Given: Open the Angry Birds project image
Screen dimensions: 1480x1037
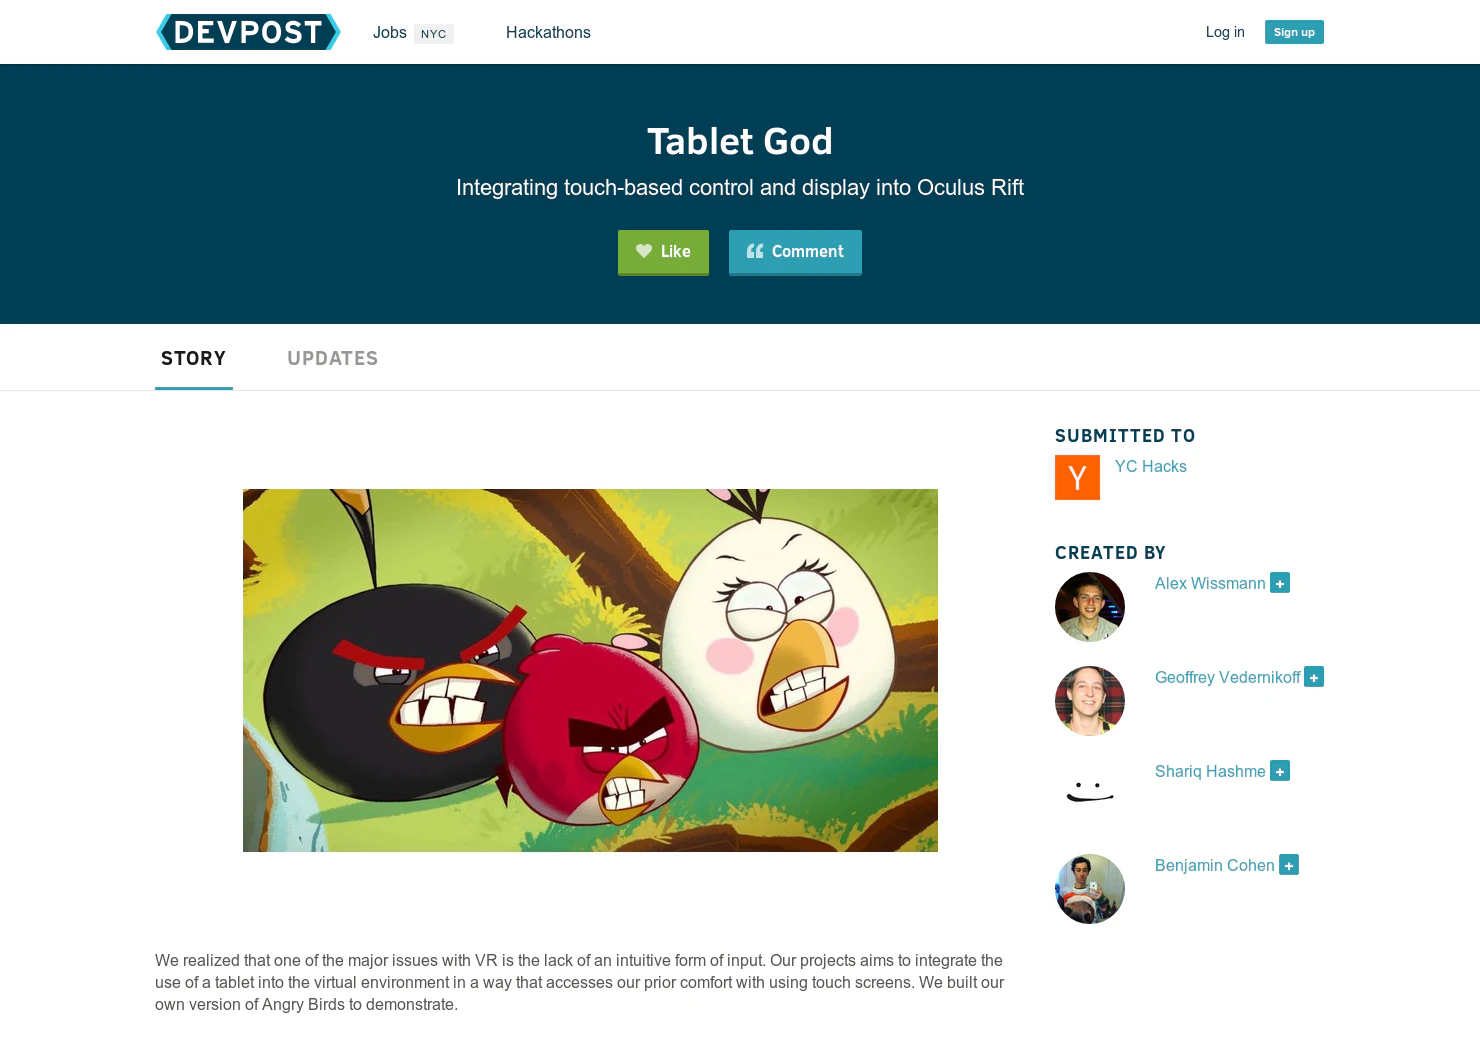Looking at the screenshot, I should (x=590, y=670).
